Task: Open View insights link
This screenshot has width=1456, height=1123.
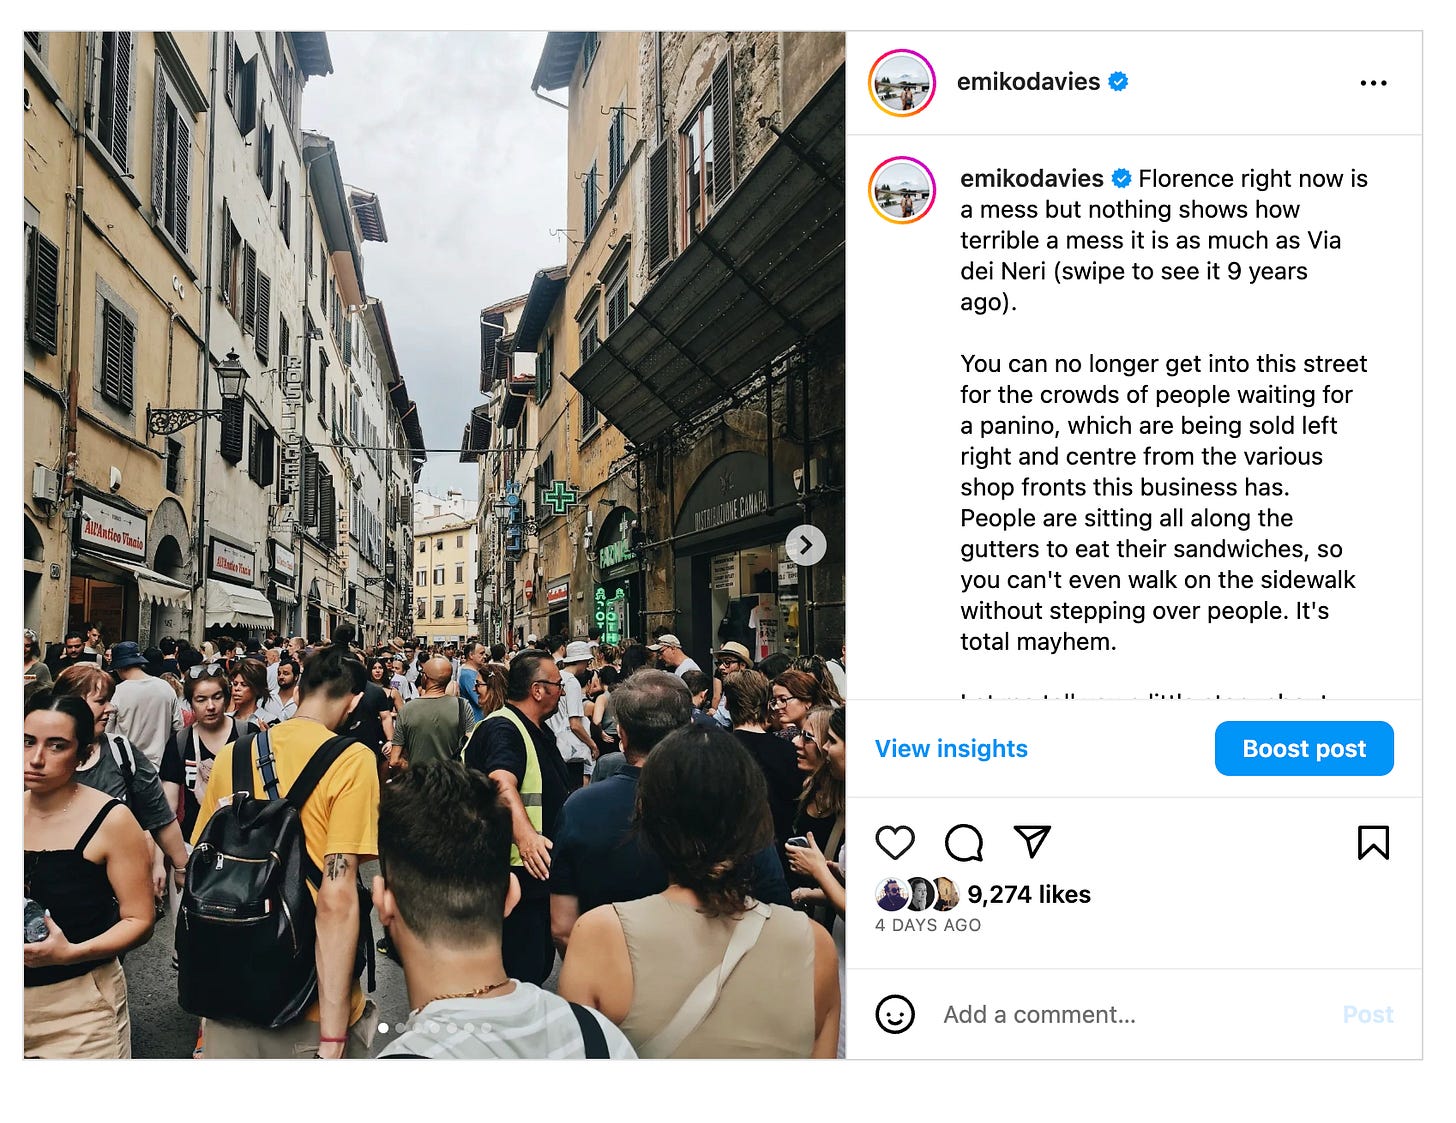Action: tap(951, 748)
